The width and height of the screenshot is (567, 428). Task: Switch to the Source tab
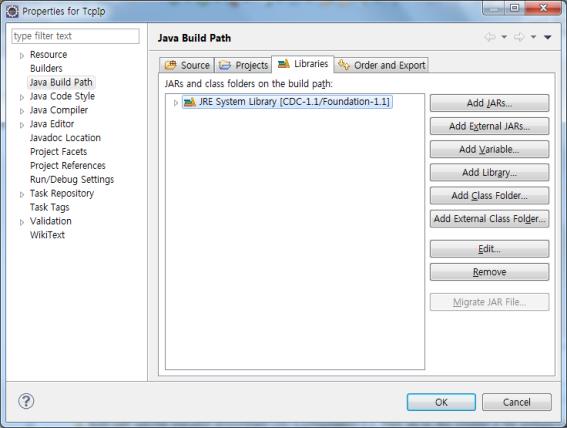[187, 65]
